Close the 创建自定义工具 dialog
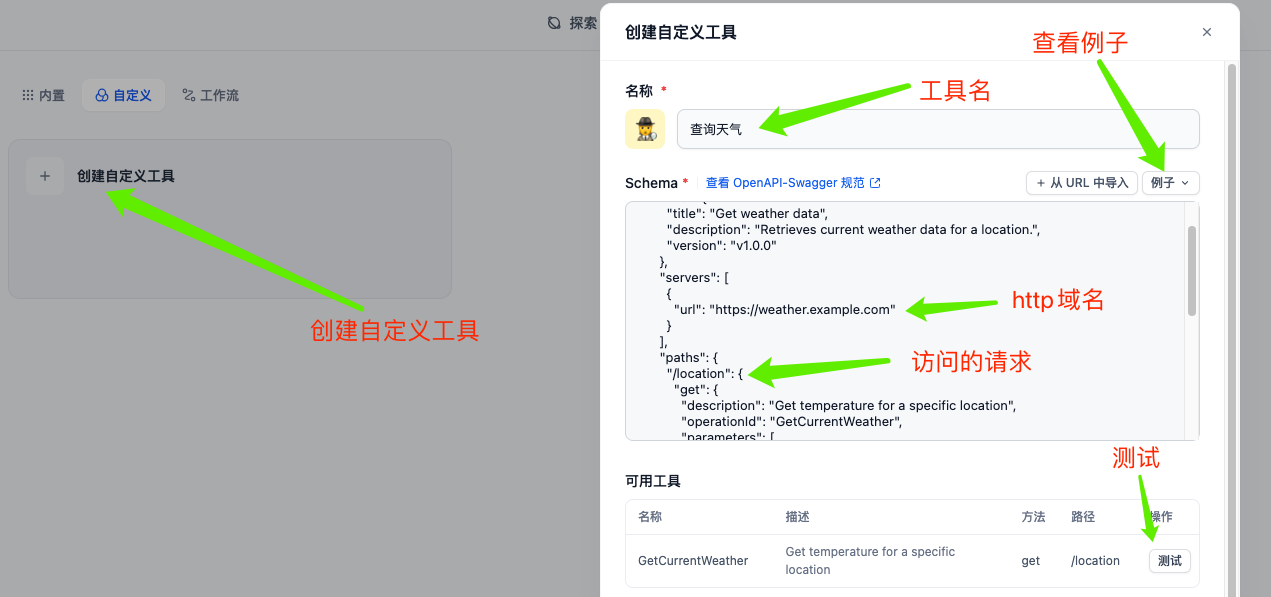Screen dimensions: 1271x597 point(1207,32)
